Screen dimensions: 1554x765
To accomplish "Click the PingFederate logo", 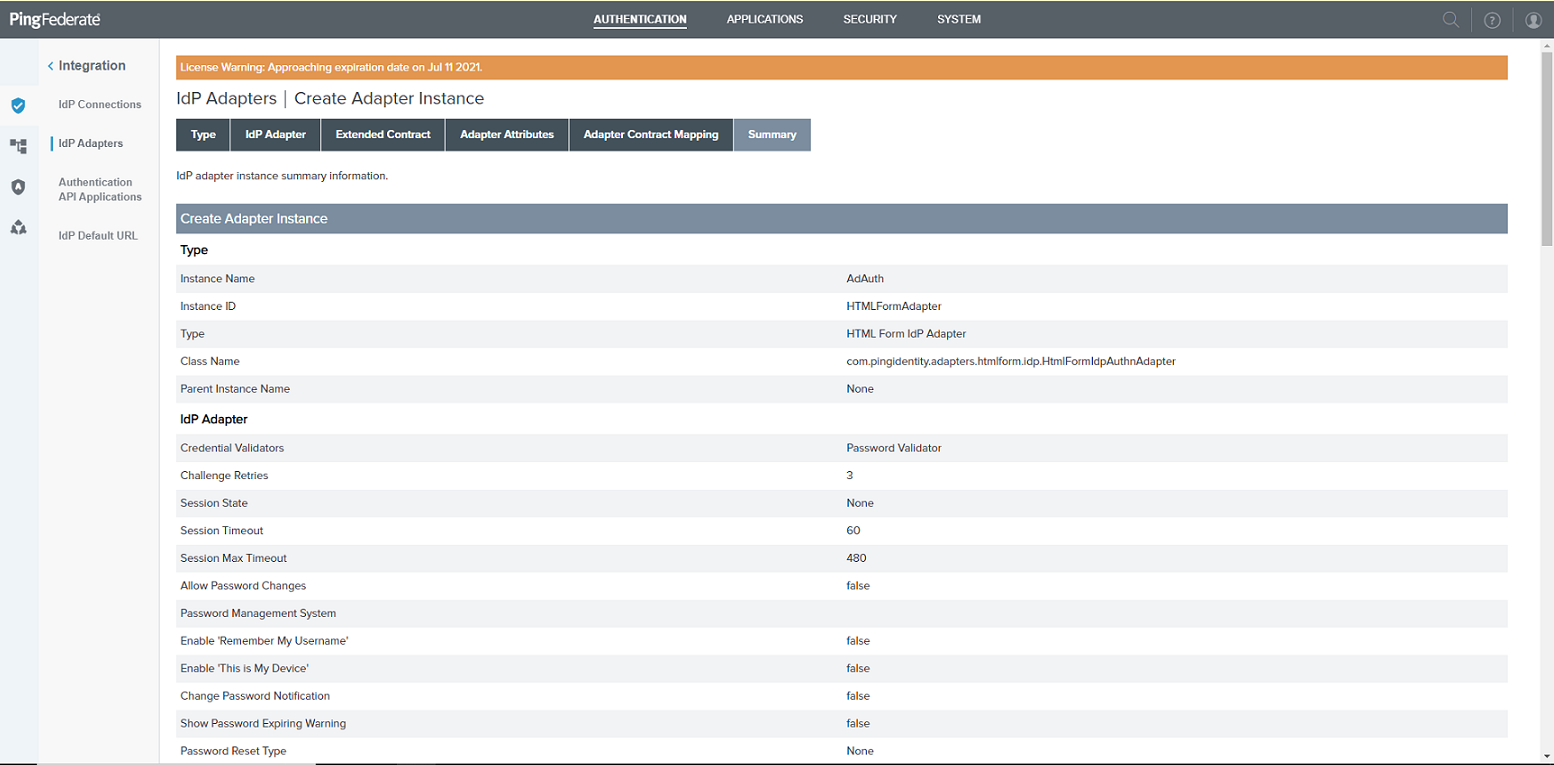I will [54, 19].
